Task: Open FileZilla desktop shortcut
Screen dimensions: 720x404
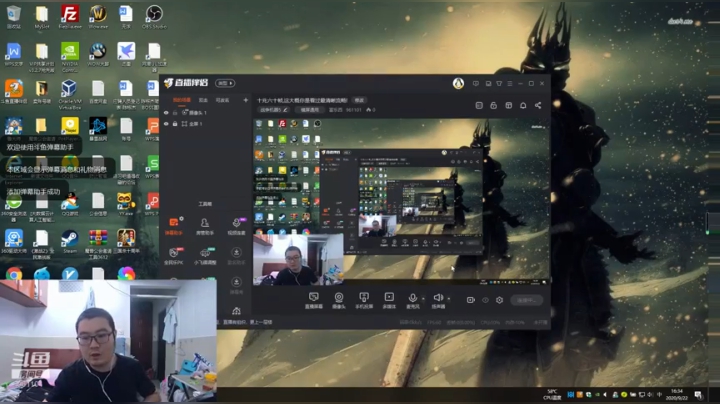Action: [x=70, y=17]
